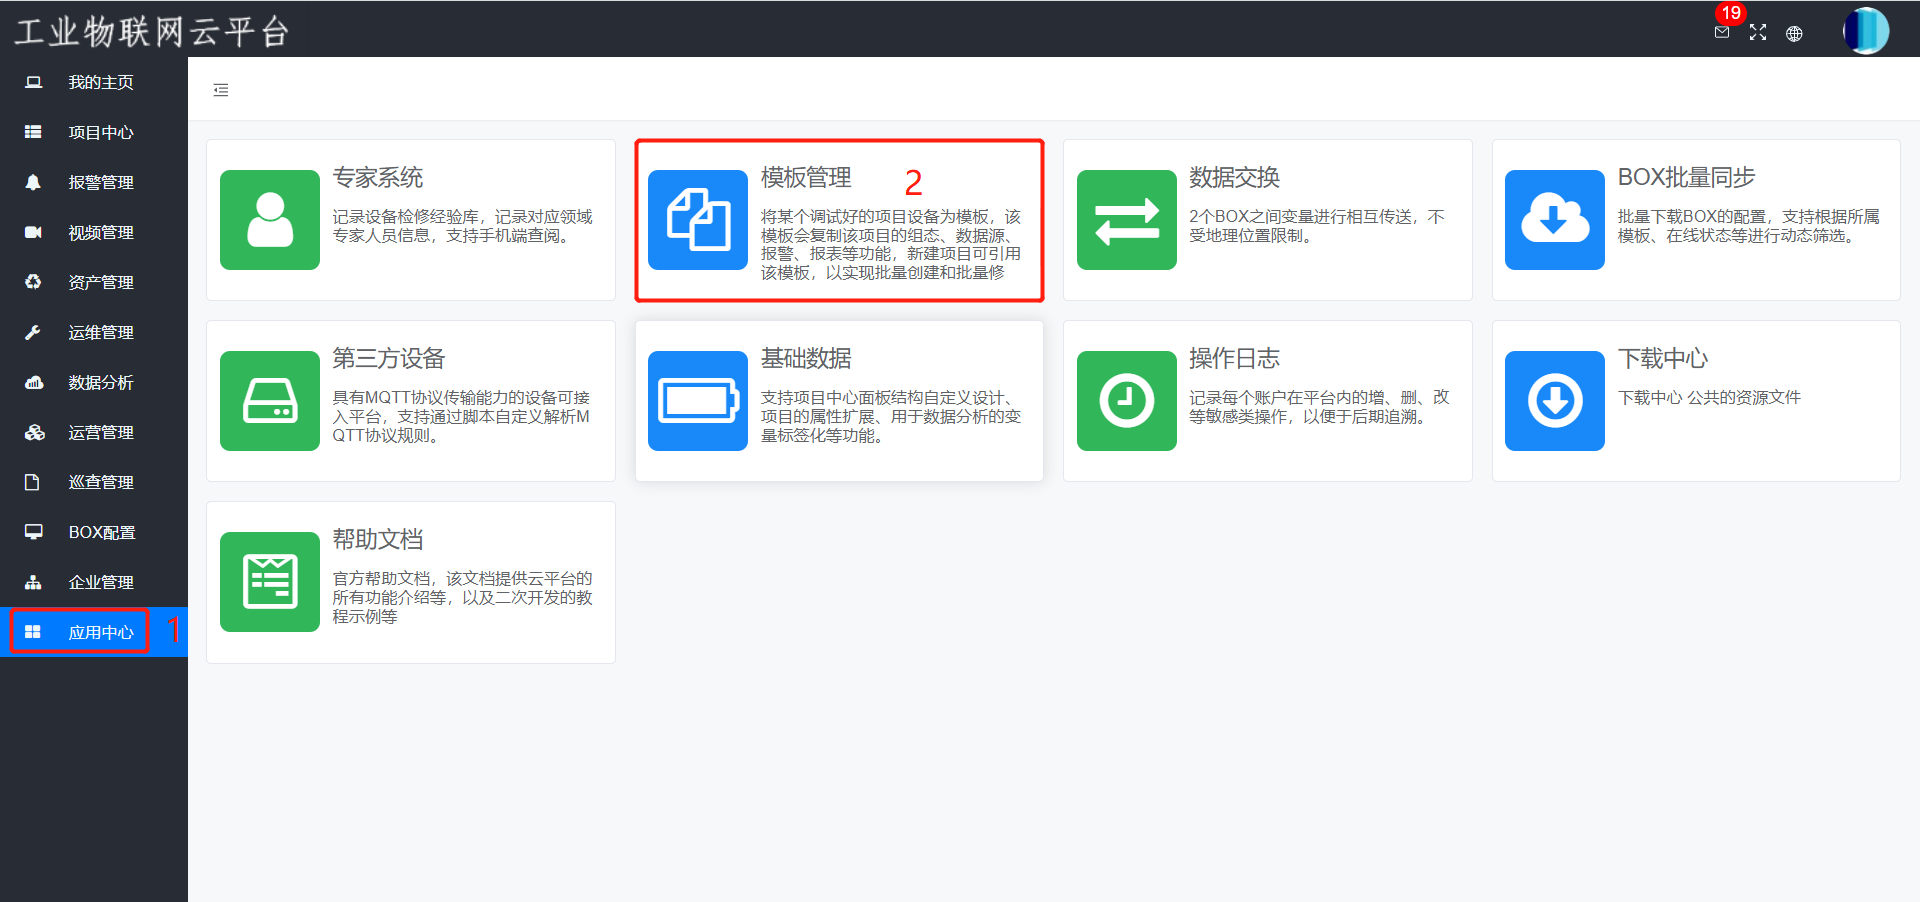Click the file icon beside 巡查管理
1920x902 pixels.
point(32,482)
